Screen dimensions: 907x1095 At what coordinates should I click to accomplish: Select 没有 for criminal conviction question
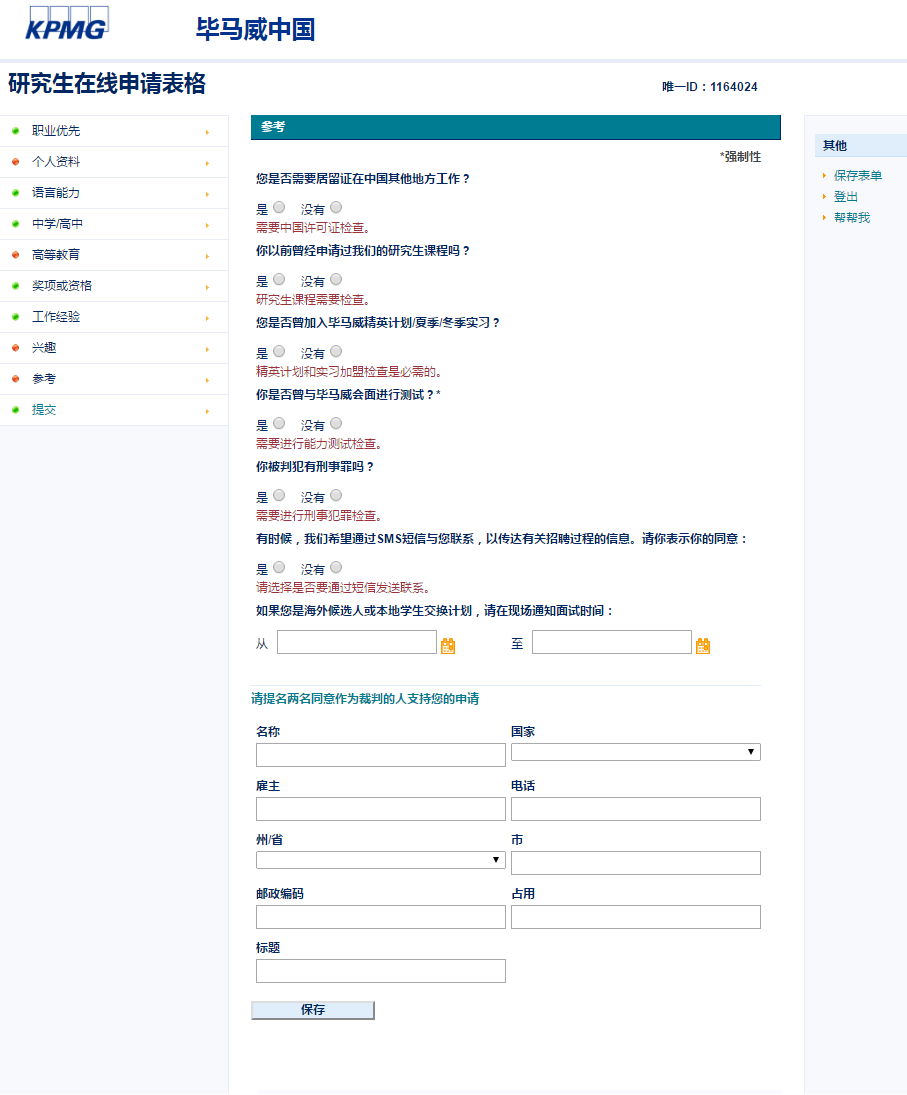tap(337, 495)
